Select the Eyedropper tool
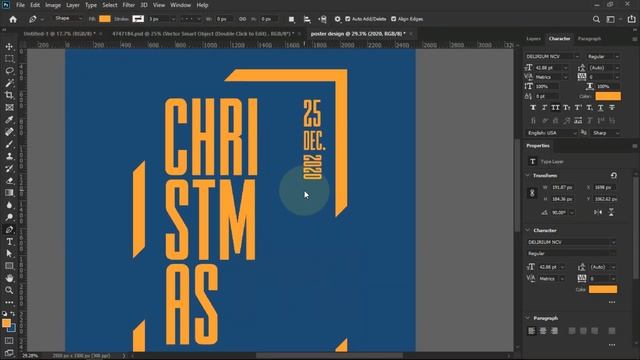 coord(9,120)
